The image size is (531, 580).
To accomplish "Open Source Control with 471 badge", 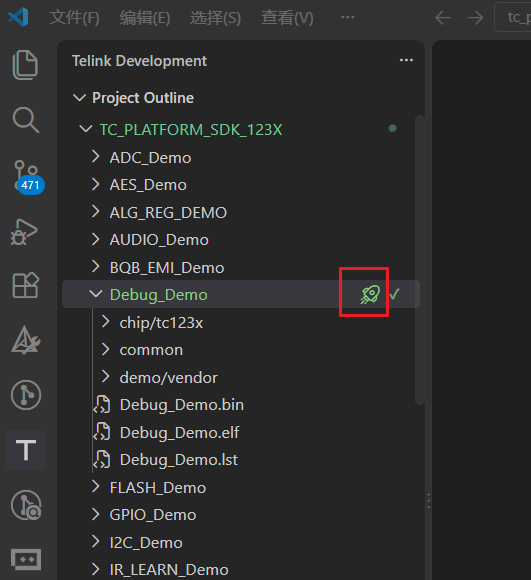I will tap(27, 176).
